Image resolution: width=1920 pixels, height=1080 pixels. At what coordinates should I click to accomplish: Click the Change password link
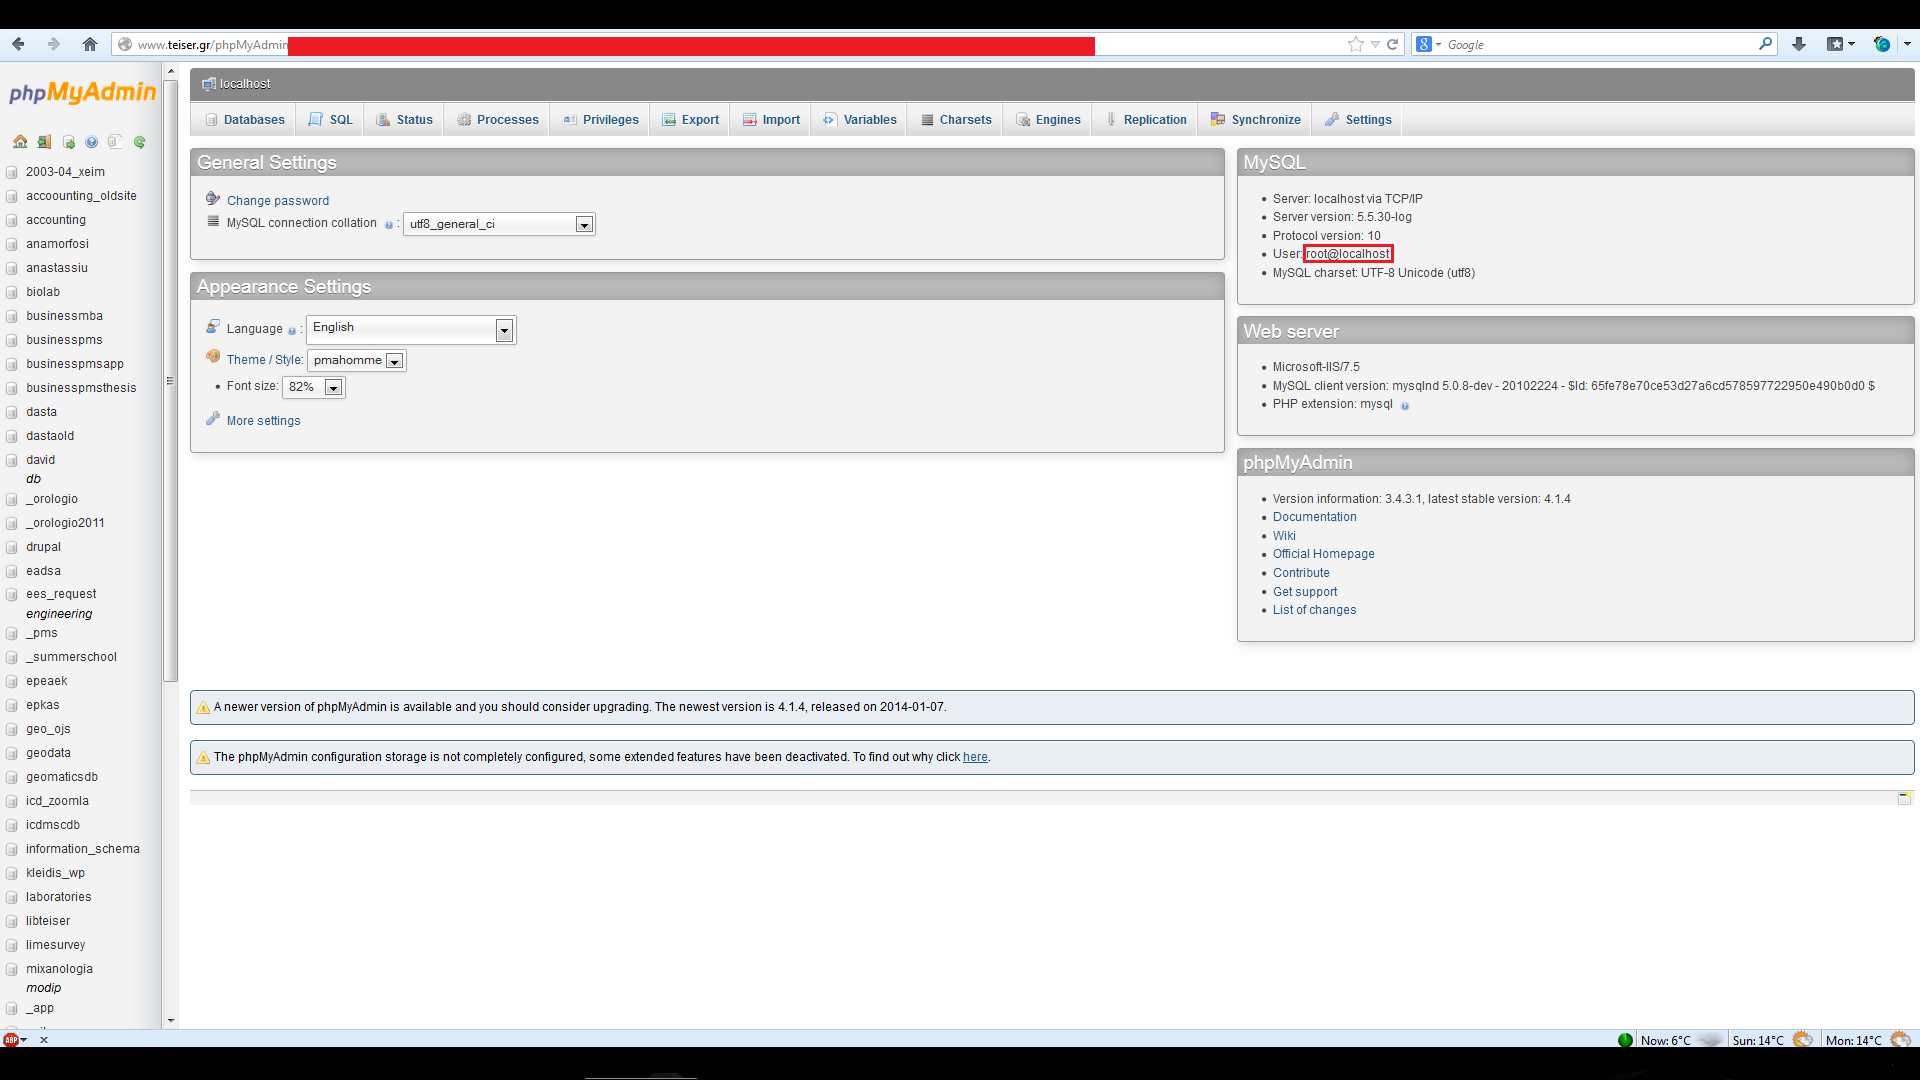click(x=278, y=201)
